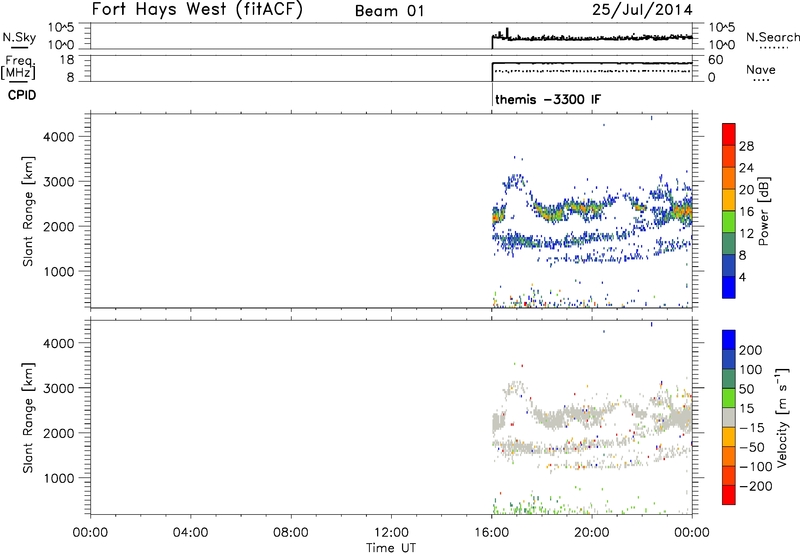Click the '18' frequency axis tick label
Screen dimensions: 800x554
(x=68, y=60)
